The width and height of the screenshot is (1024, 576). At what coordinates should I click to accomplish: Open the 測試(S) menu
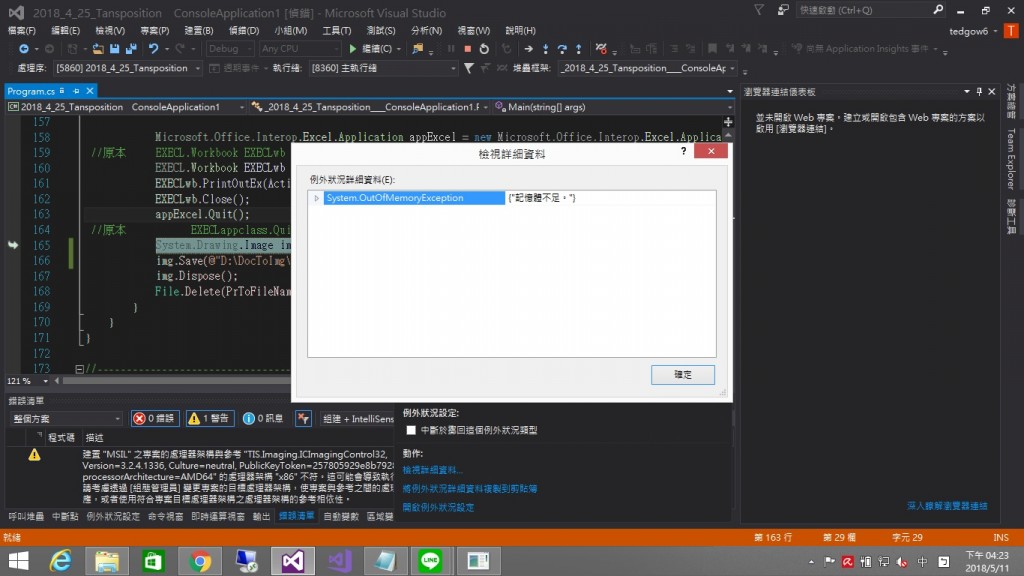pyautogui.click(x=381, y=31)
